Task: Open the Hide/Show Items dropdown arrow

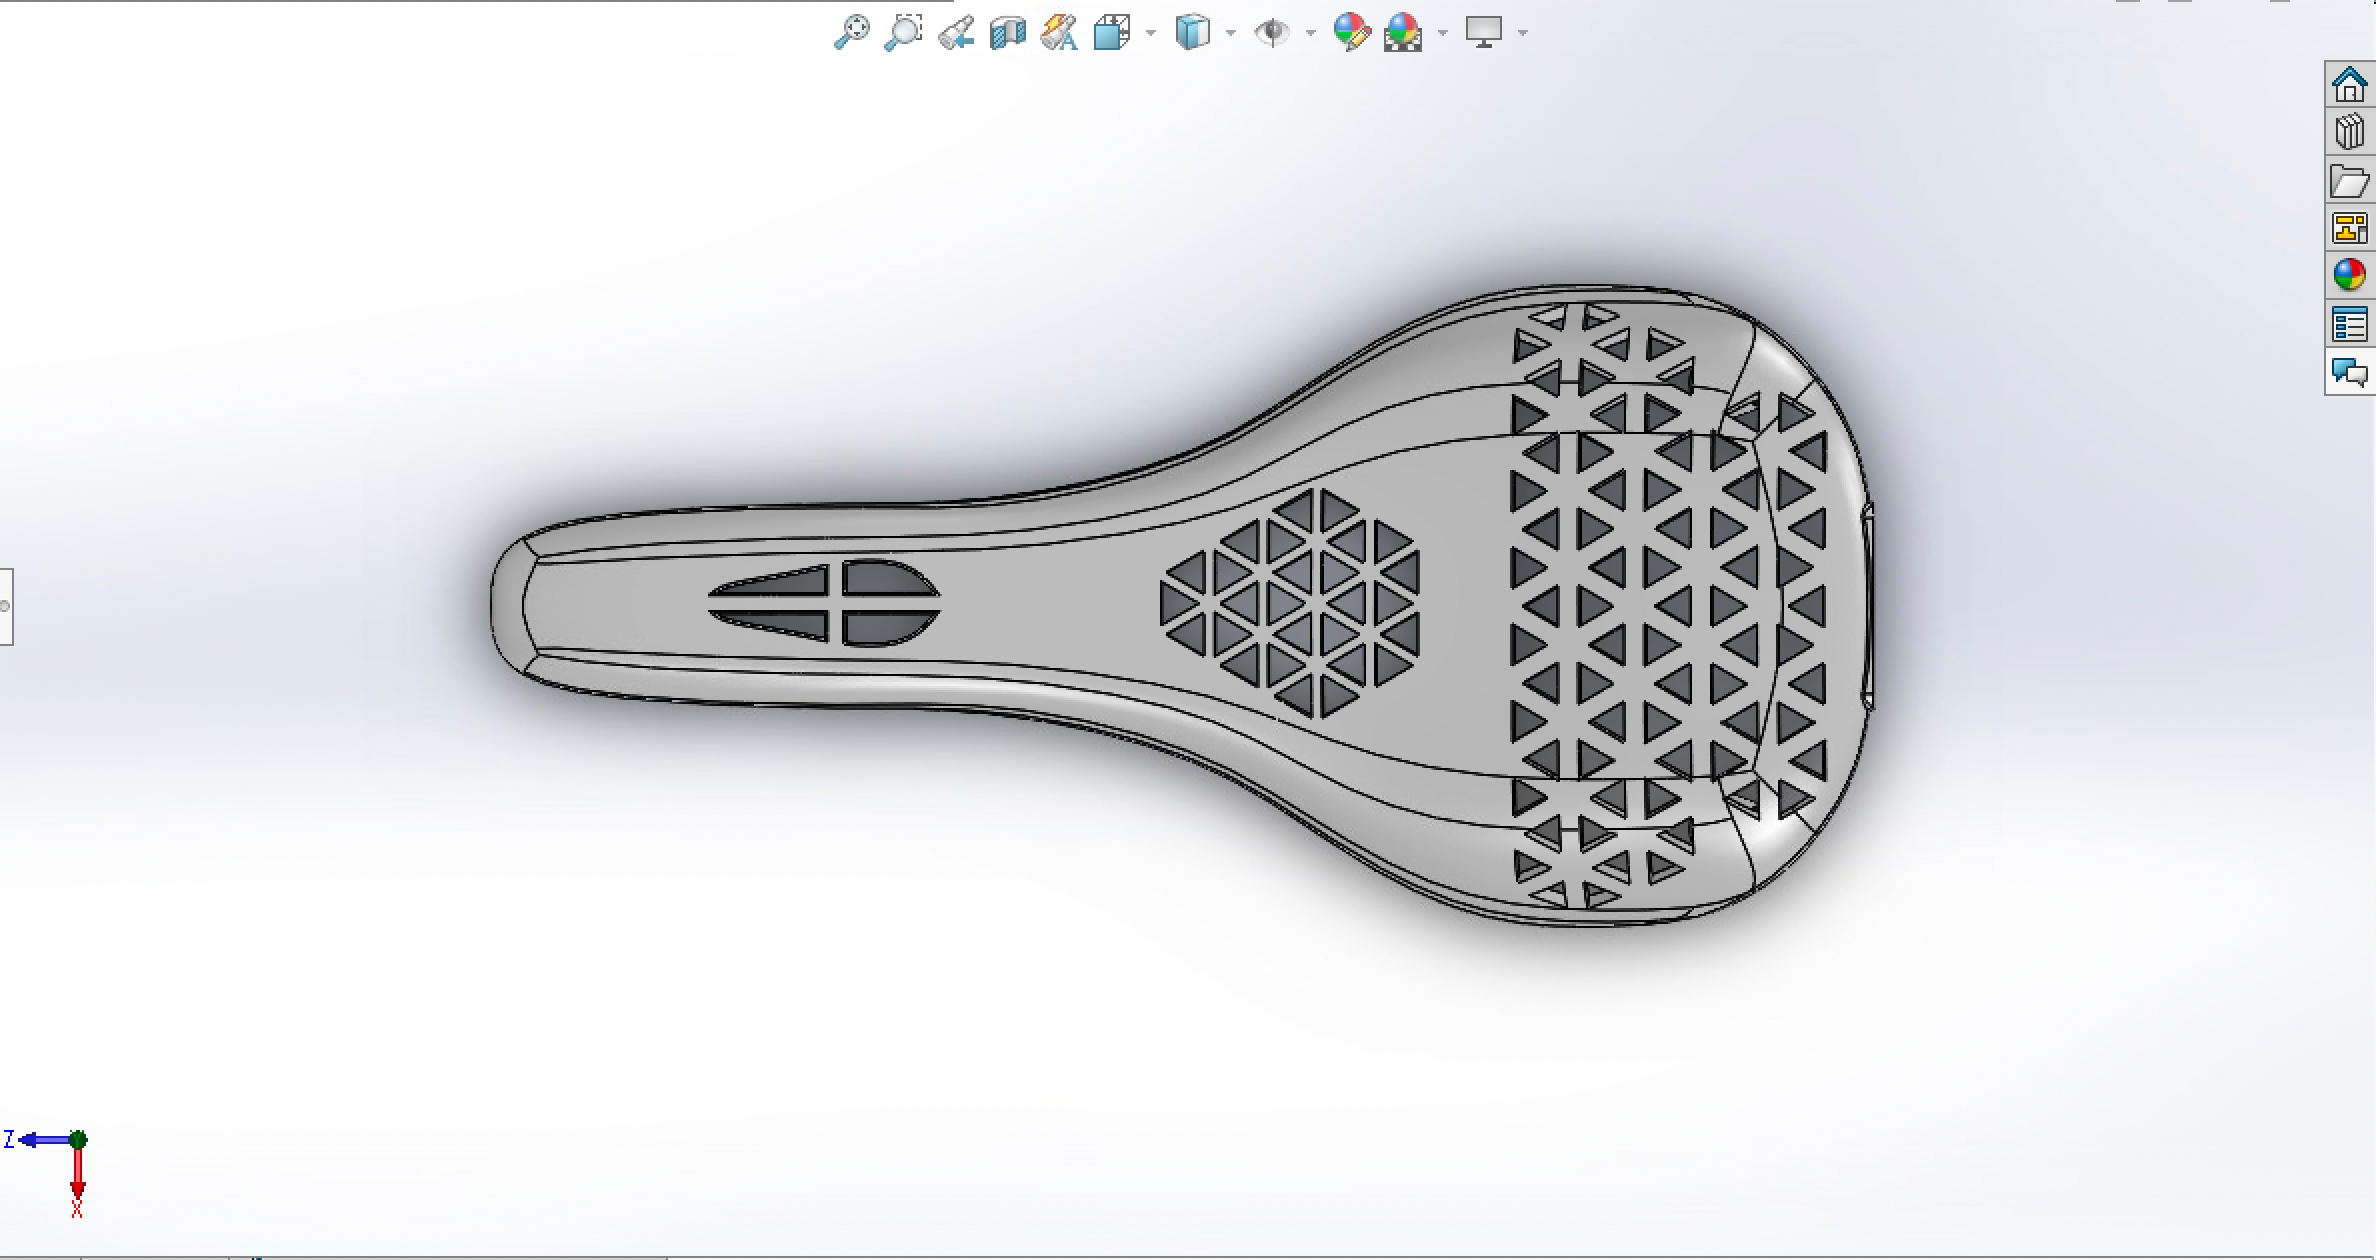Action: (x=1310, y=33)
